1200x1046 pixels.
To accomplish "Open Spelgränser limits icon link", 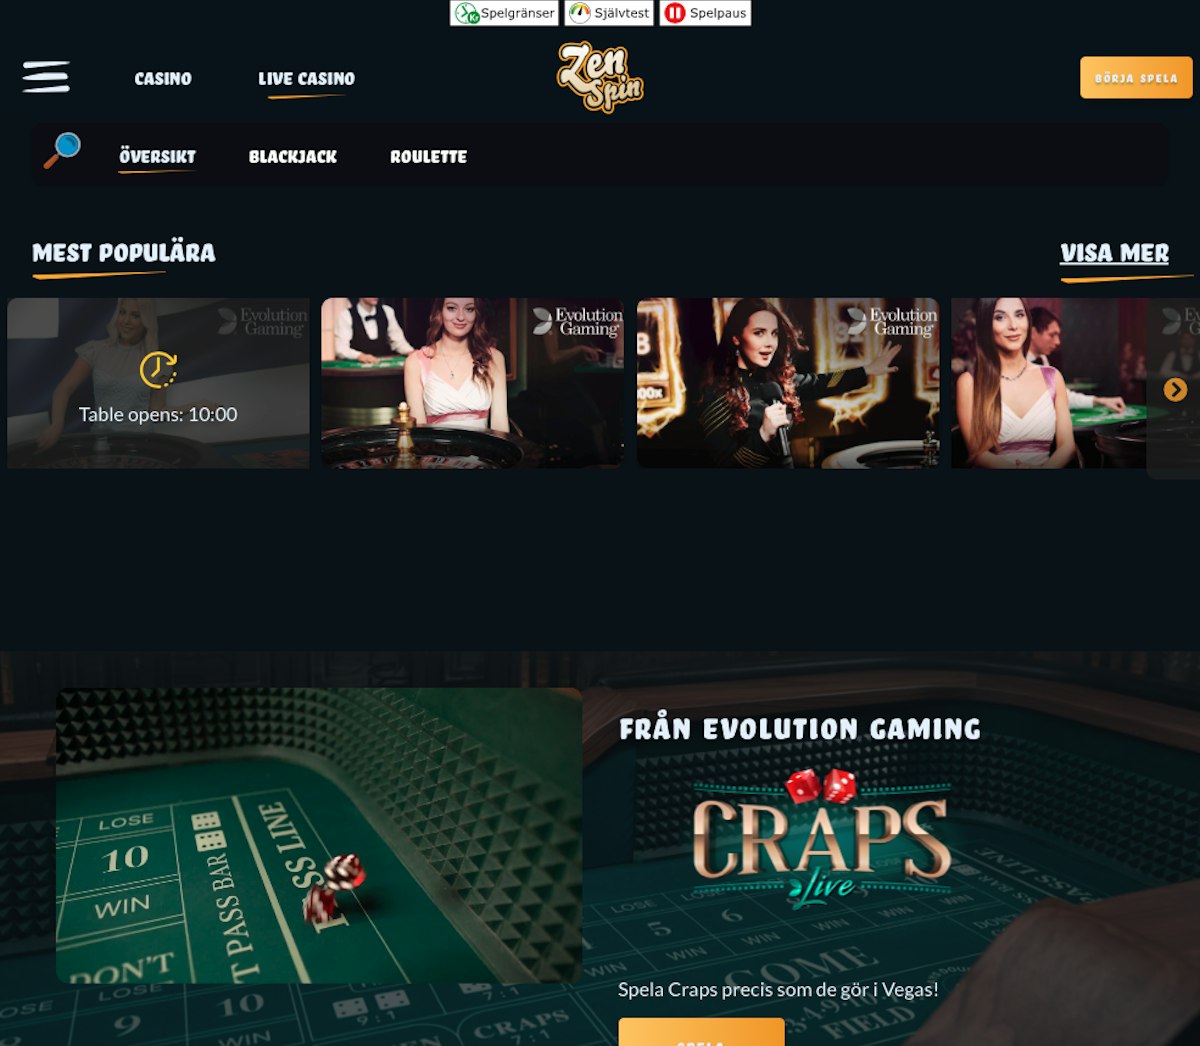I will [504, 13].
